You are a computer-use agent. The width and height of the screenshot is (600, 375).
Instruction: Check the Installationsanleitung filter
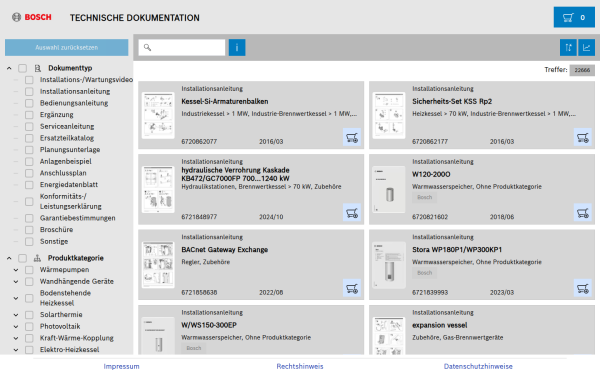(x=29, y=91)
